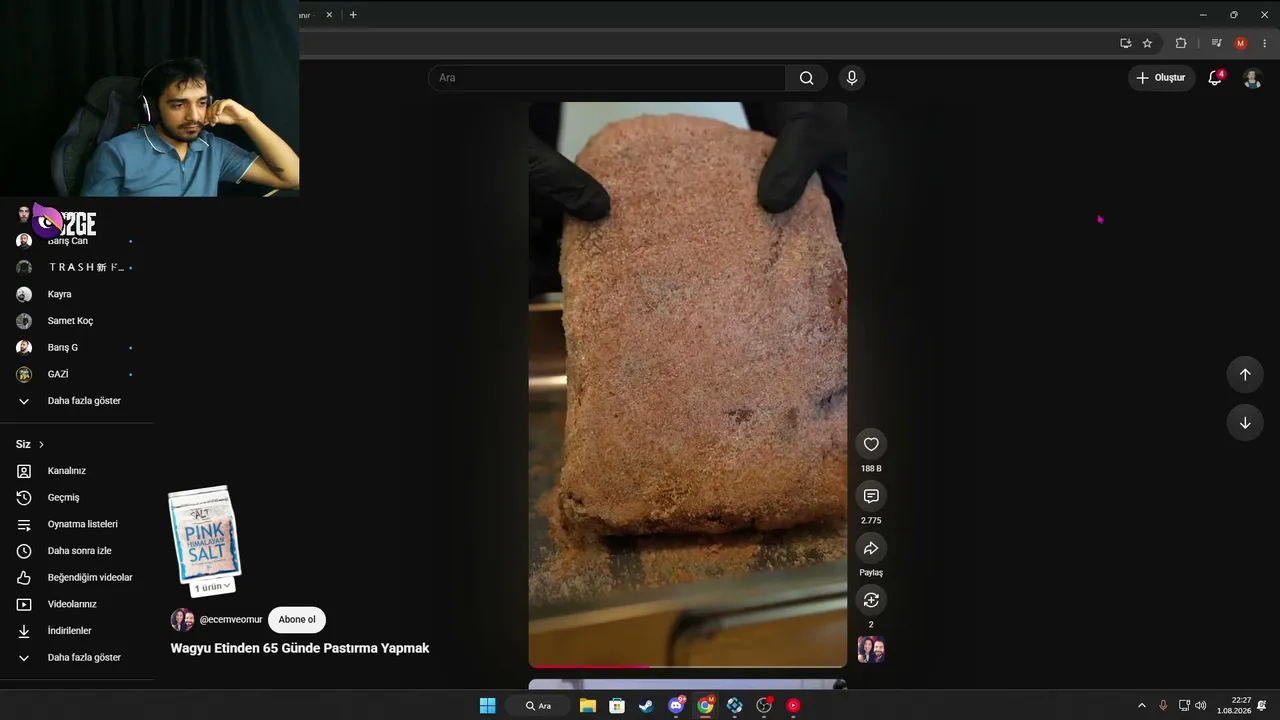Expand the 1 ürün product dropdown
1280x720 pixels.
pos(212,587)
